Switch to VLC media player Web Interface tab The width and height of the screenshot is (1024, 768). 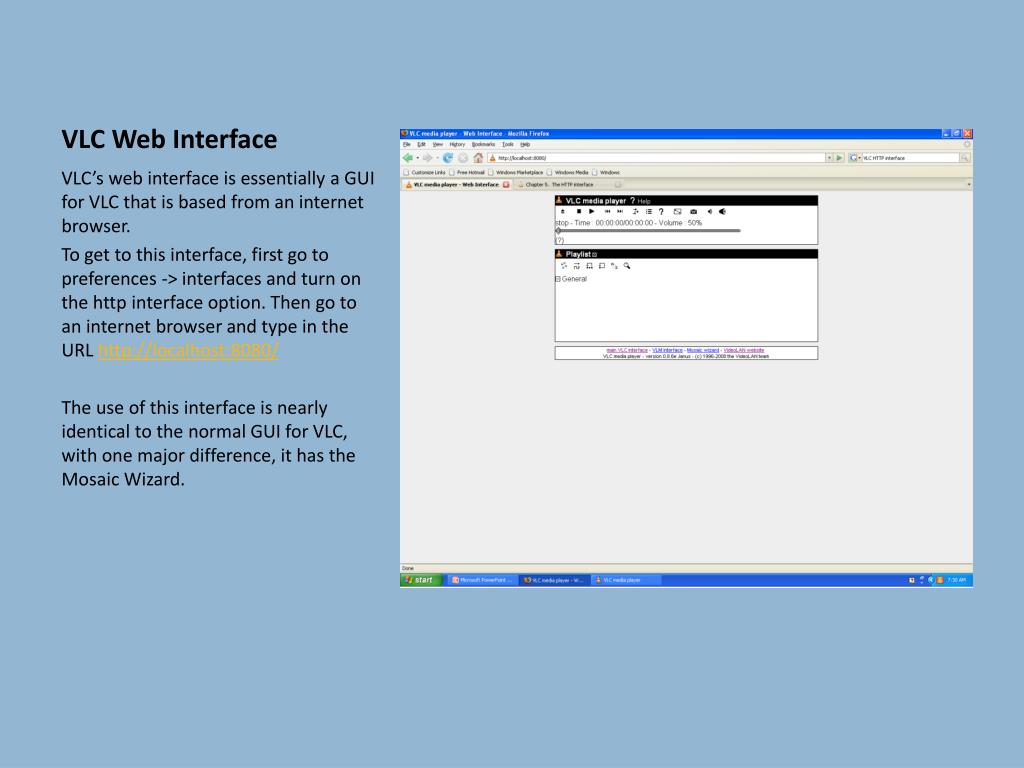click(455, 185)
